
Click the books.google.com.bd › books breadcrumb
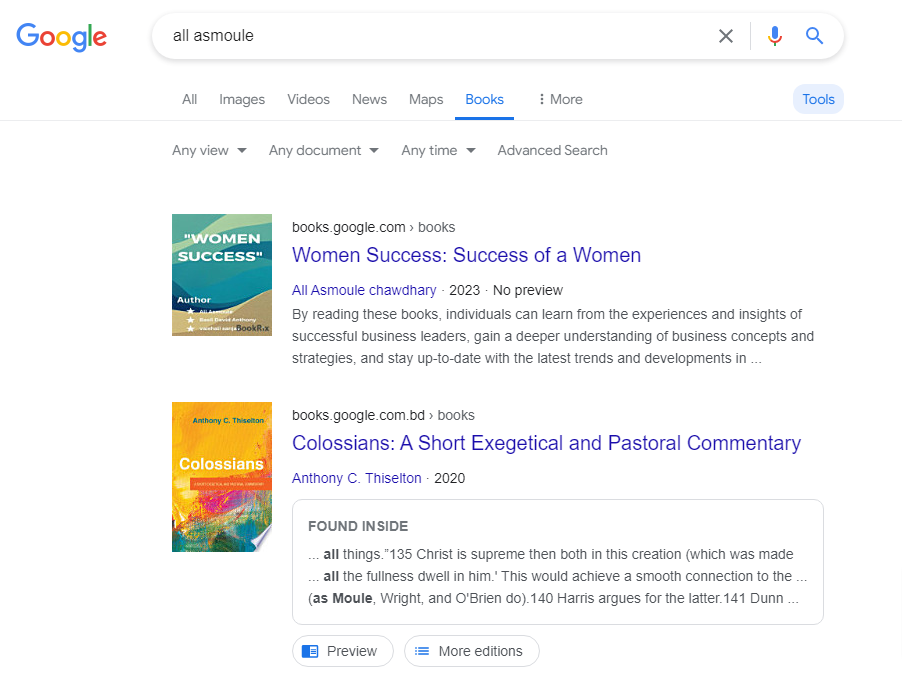click(x=383, y=415)
